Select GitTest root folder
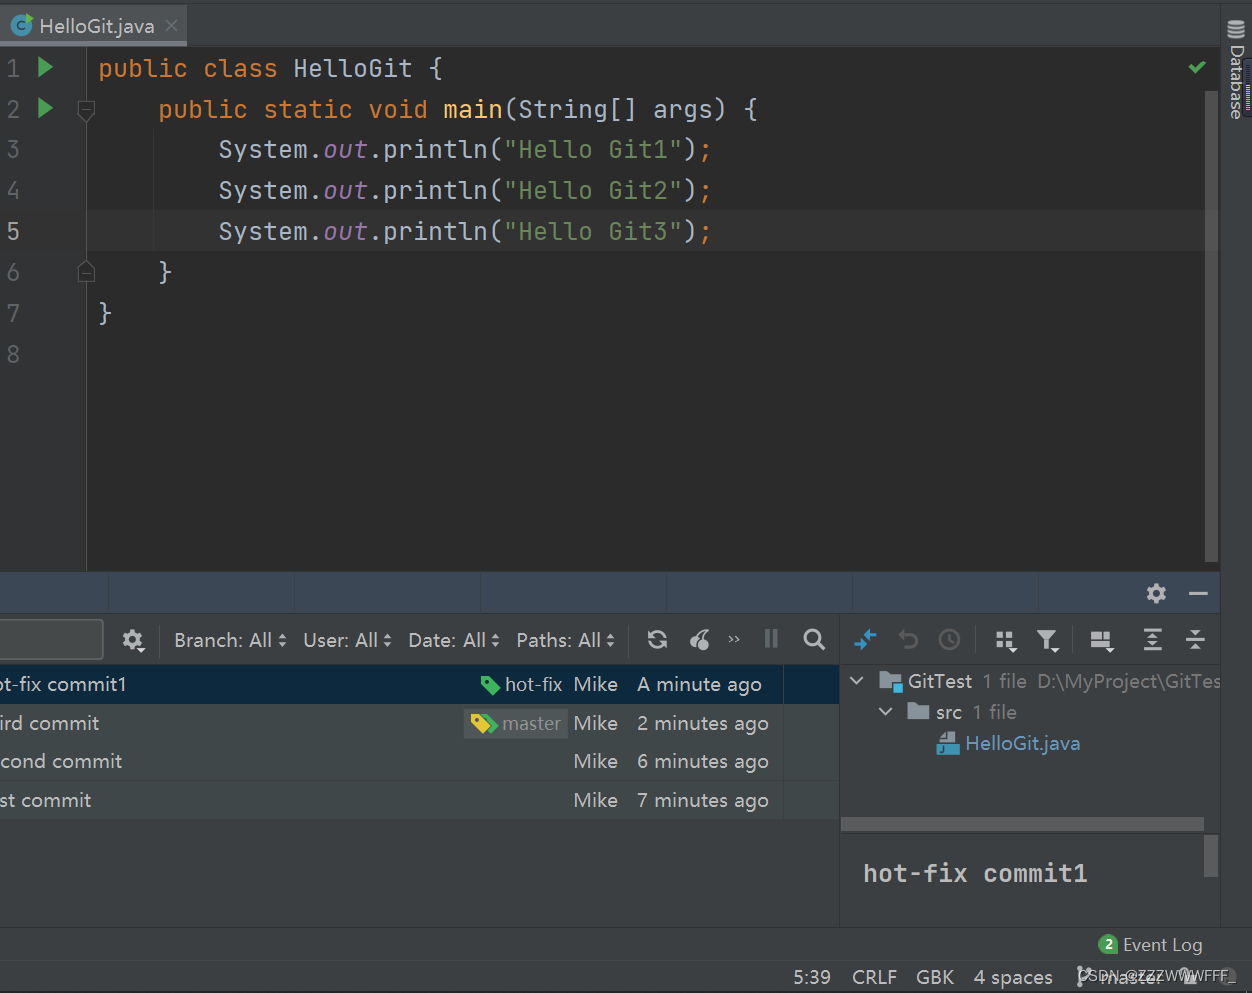 939,681
